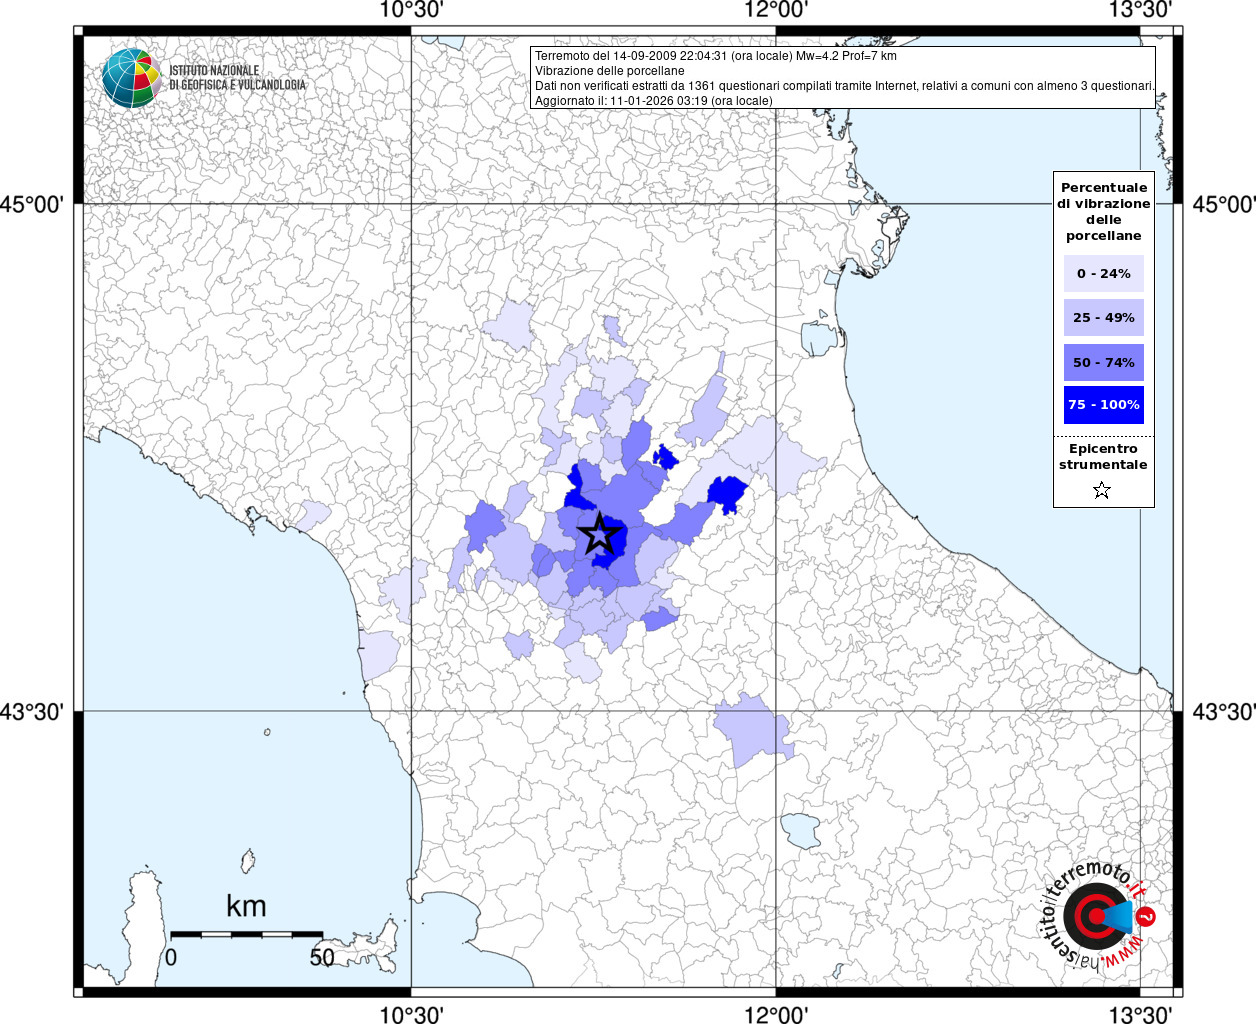Click the top 10°30' longitude label

pos(411,10)
